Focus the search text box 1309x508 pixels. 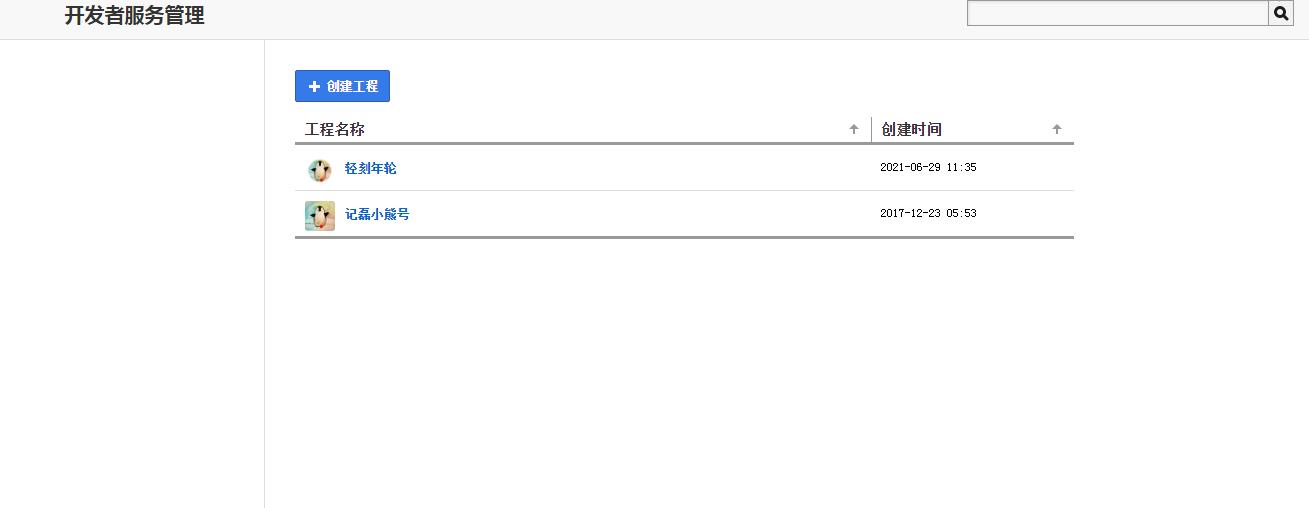[1117, 14]
